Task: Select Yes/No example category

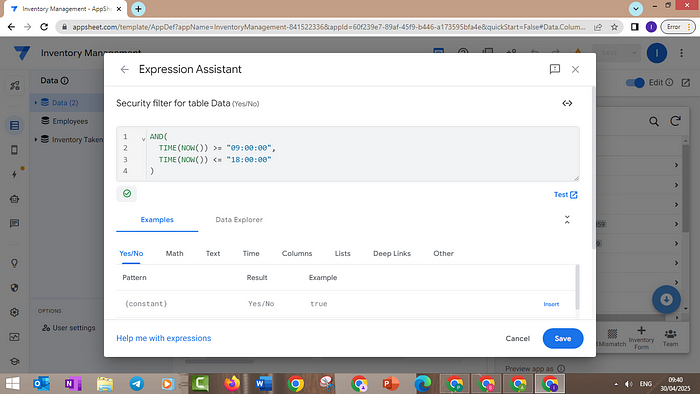Action: tap(131, 253)
